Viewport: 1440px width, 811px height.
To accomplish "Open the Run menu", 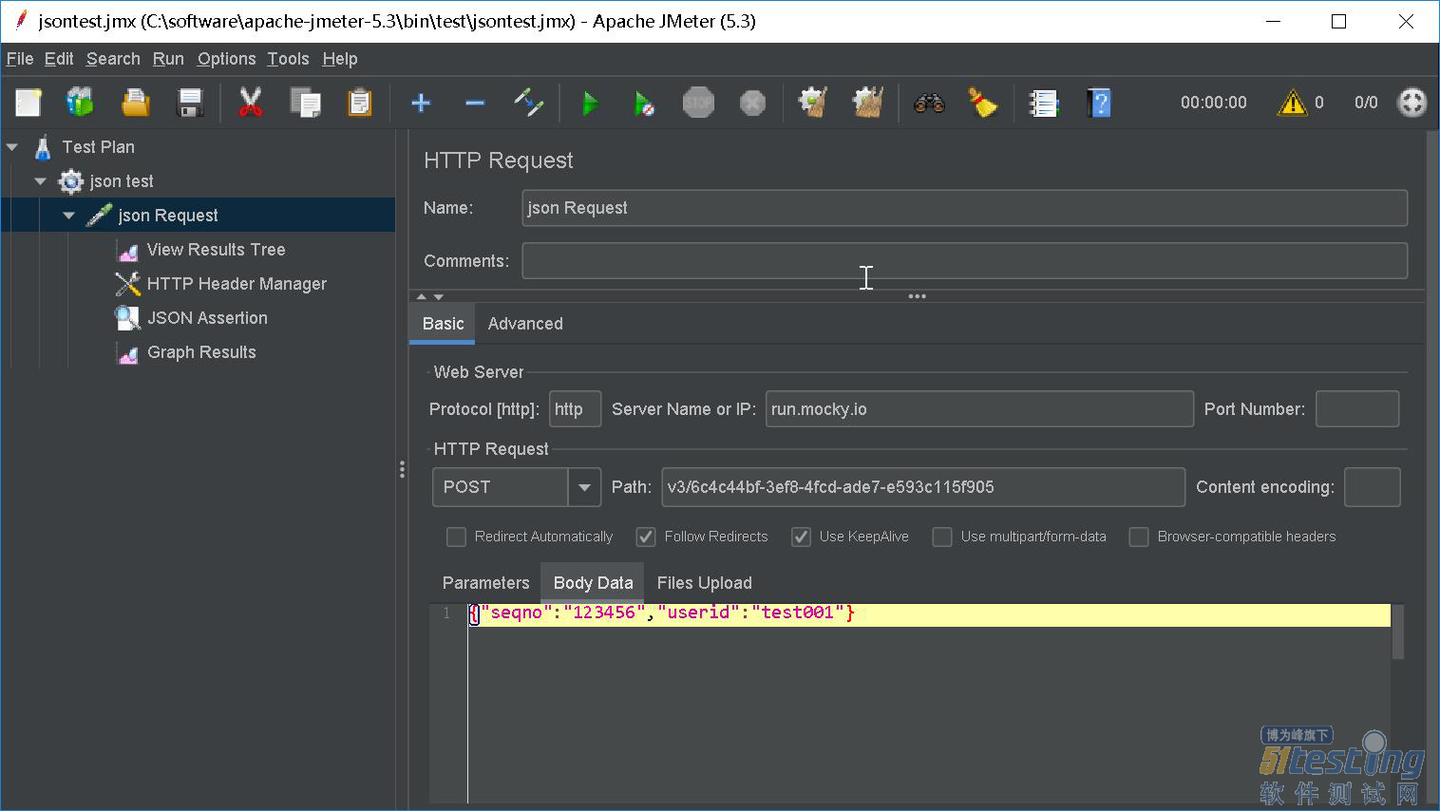I will click(168, 59).
